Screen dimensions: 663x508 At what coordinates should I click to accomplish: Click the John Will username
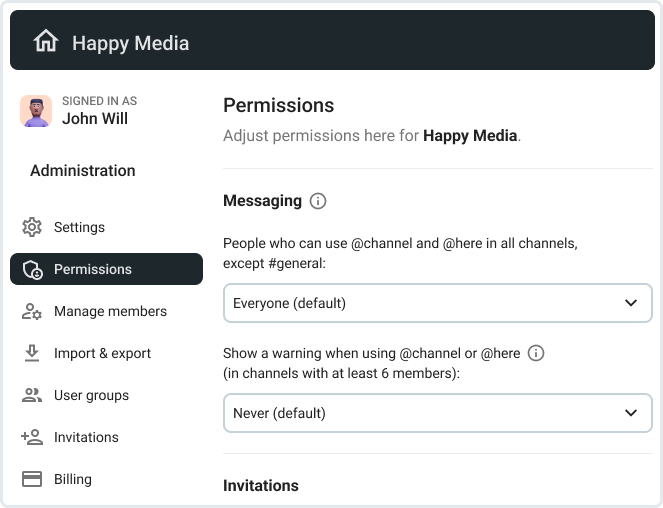[95, 119]
